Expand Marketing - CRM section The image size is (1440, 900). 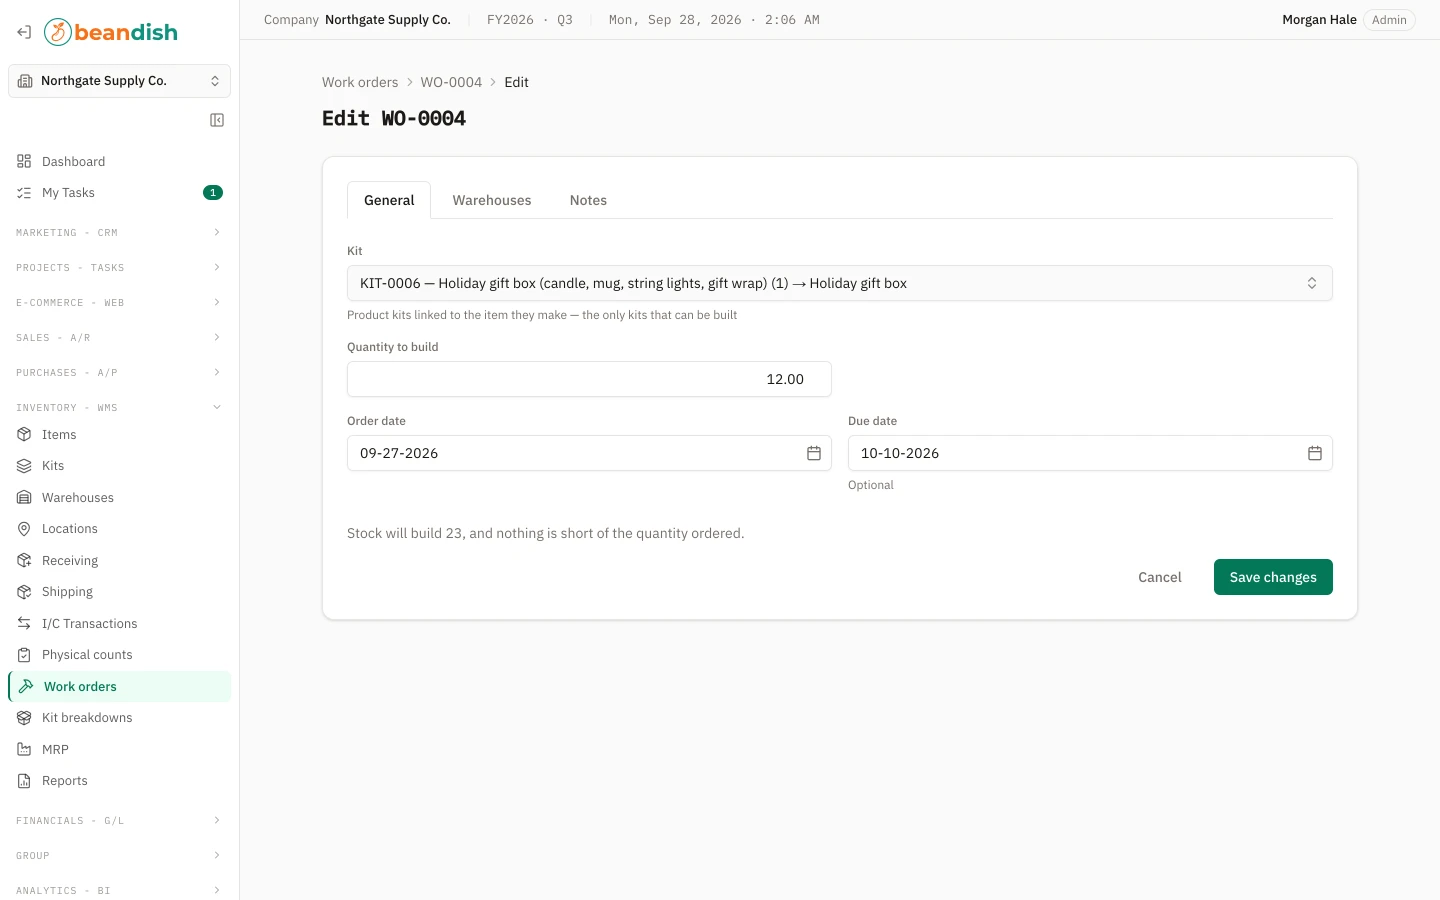119,233
